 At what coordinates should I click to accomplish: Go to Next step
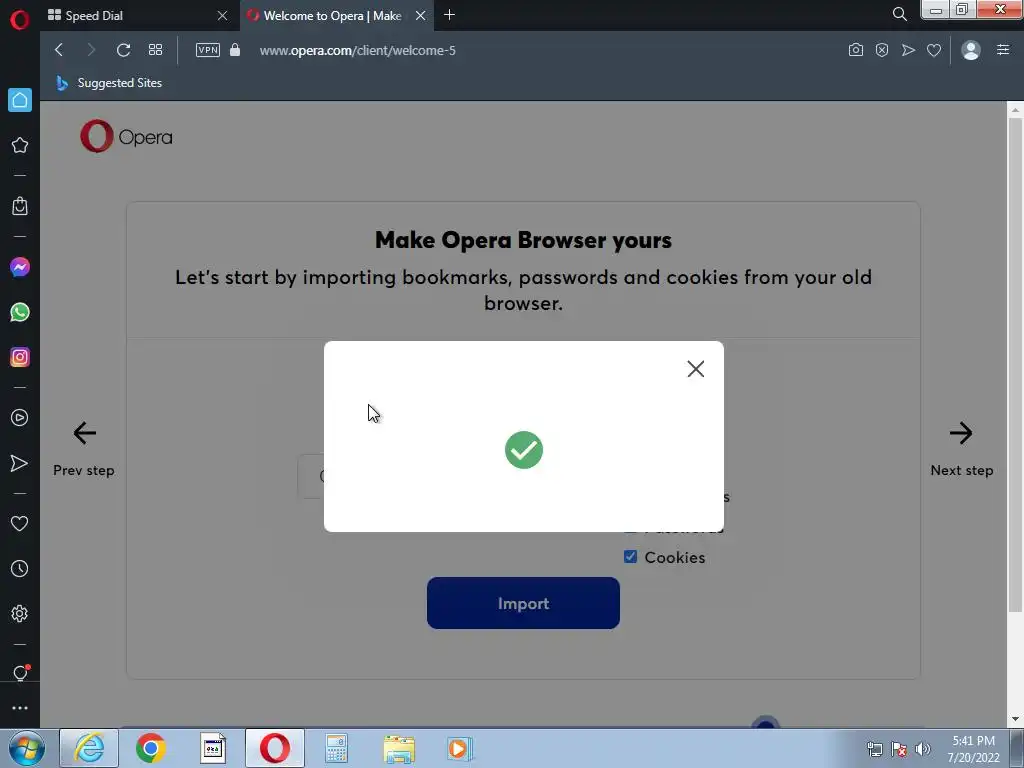pyautogui.click(x=961, y=449)
